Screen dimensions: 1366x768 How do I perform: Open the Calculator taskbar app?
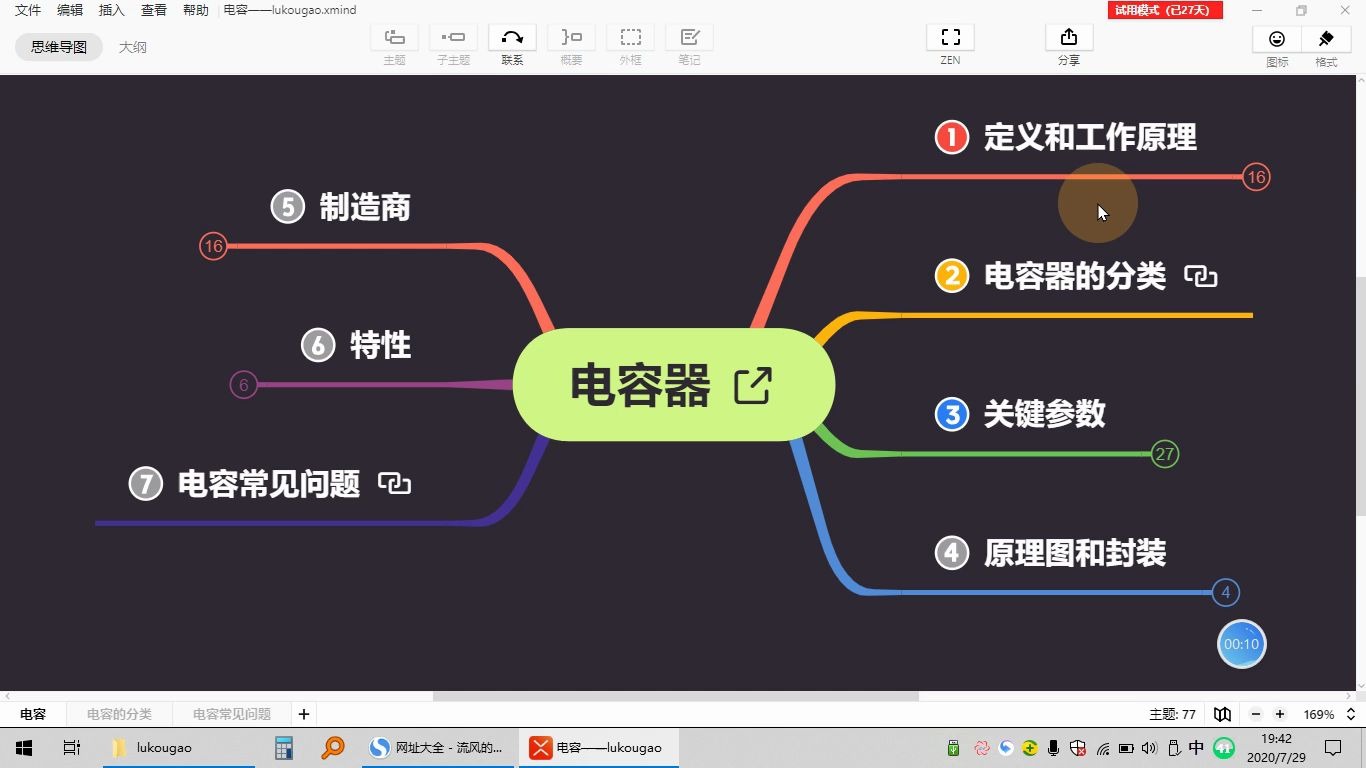[x=284, y=748]
